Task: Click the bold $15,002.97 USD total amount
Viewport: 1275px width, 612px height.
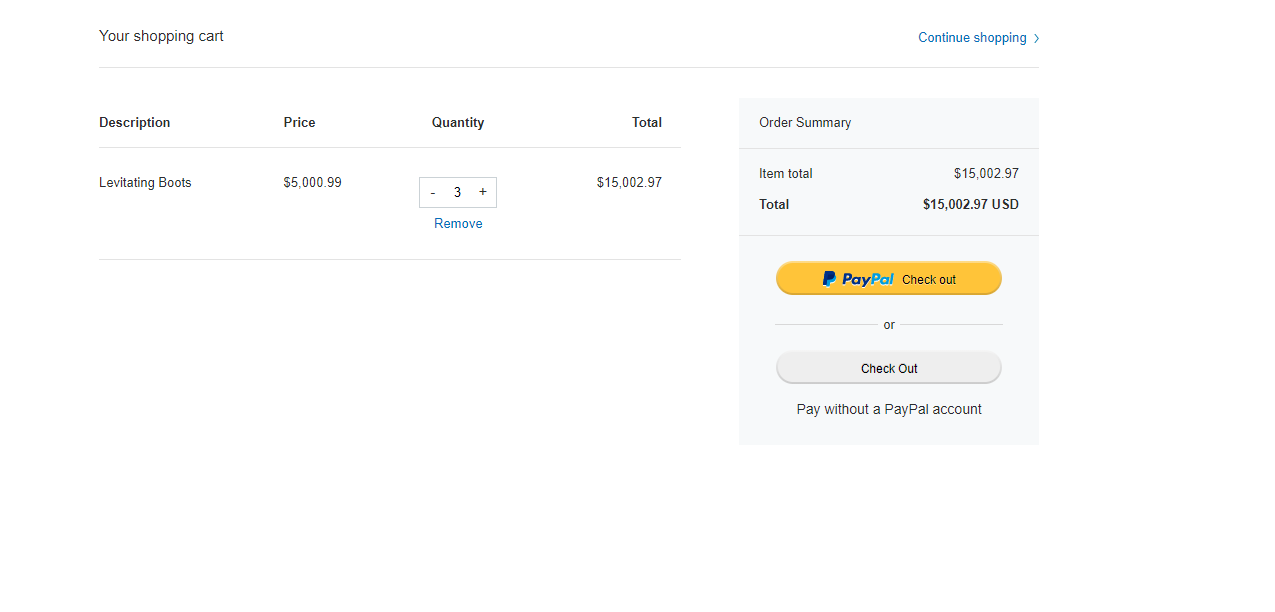Action: (x=970, y=205)
